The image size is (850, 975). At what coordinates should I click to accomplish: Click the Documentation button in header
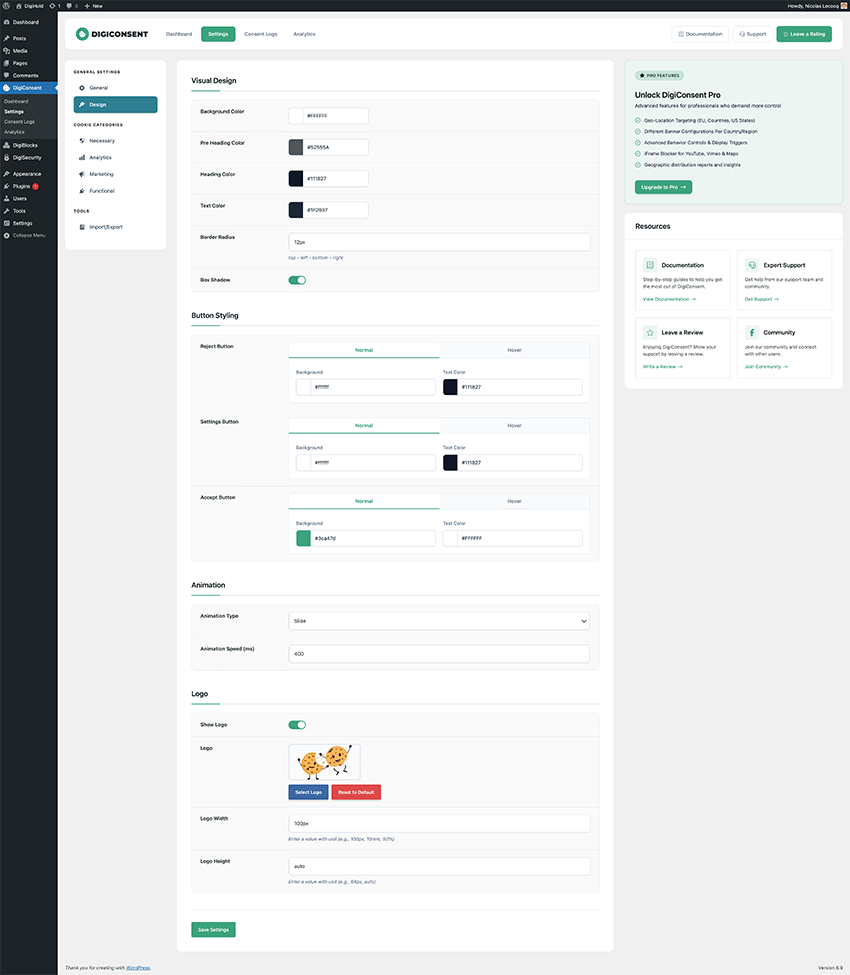(x=700, y=34)
